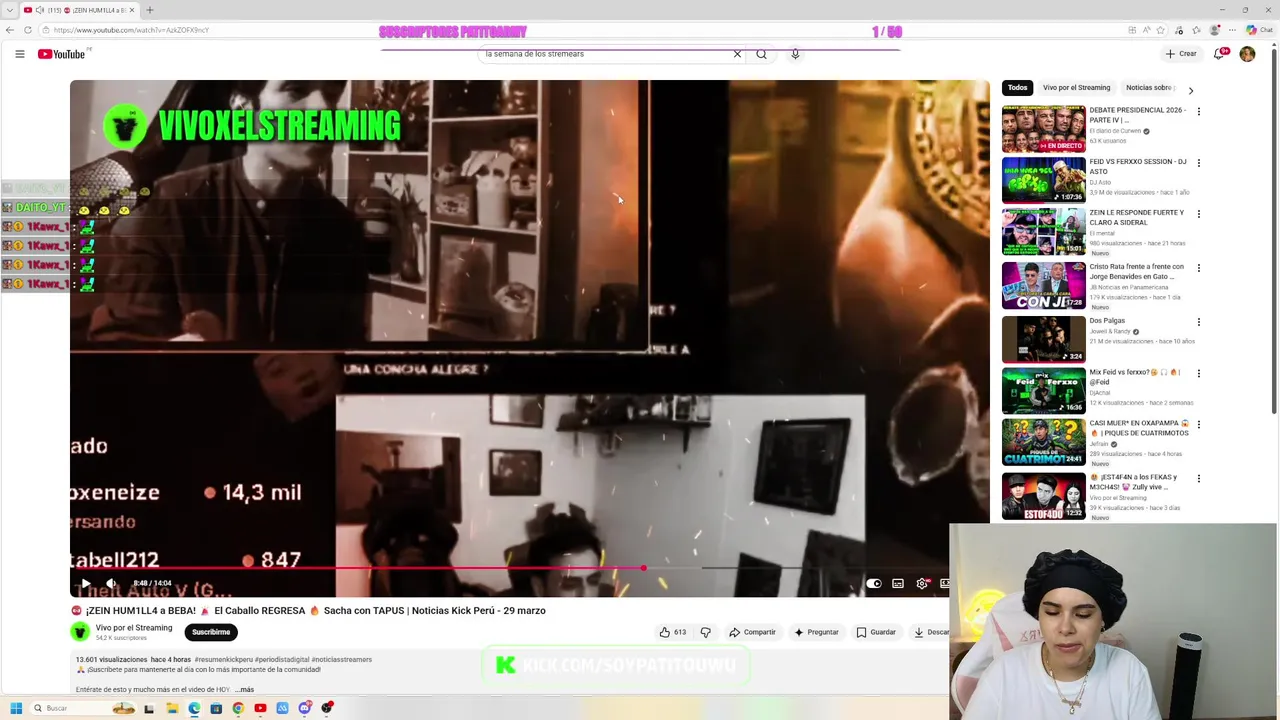Open File Explorer from the taskbar
Image resolution: width=1280 pixels, height=720 pixels.
pos(172,708)
